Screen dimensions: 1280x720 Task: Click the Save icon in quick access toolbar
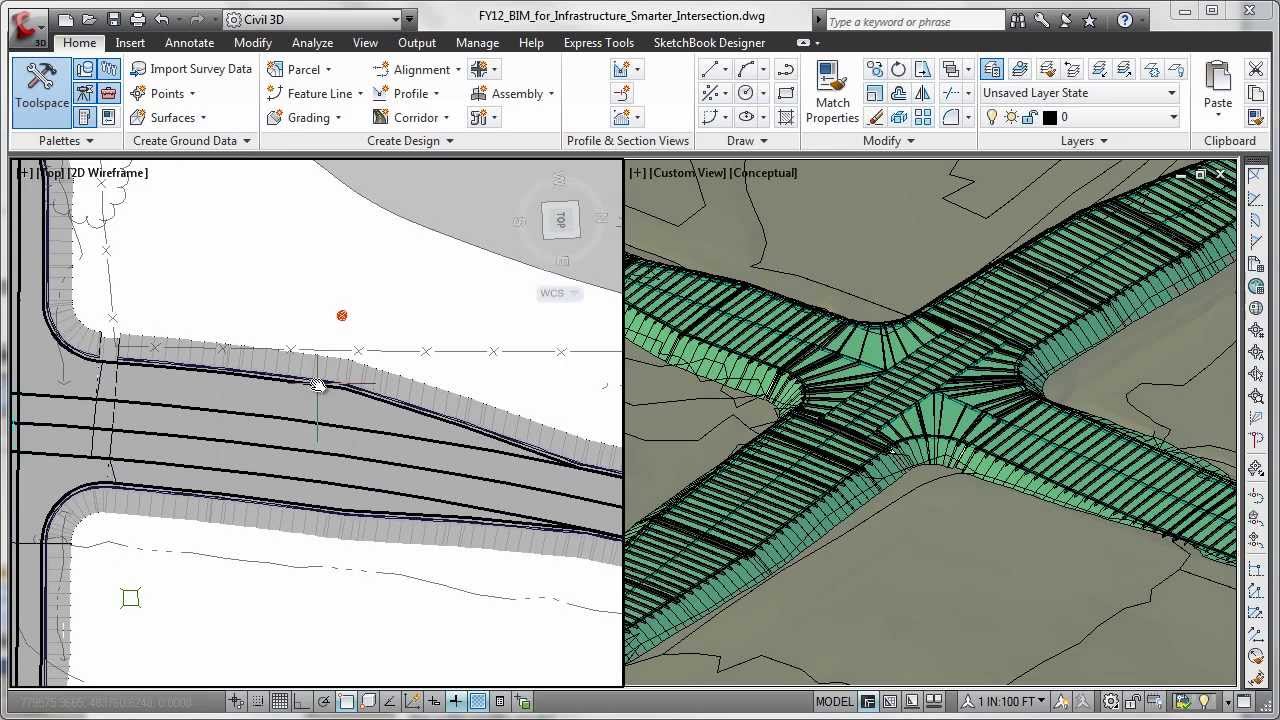point(114,19)
